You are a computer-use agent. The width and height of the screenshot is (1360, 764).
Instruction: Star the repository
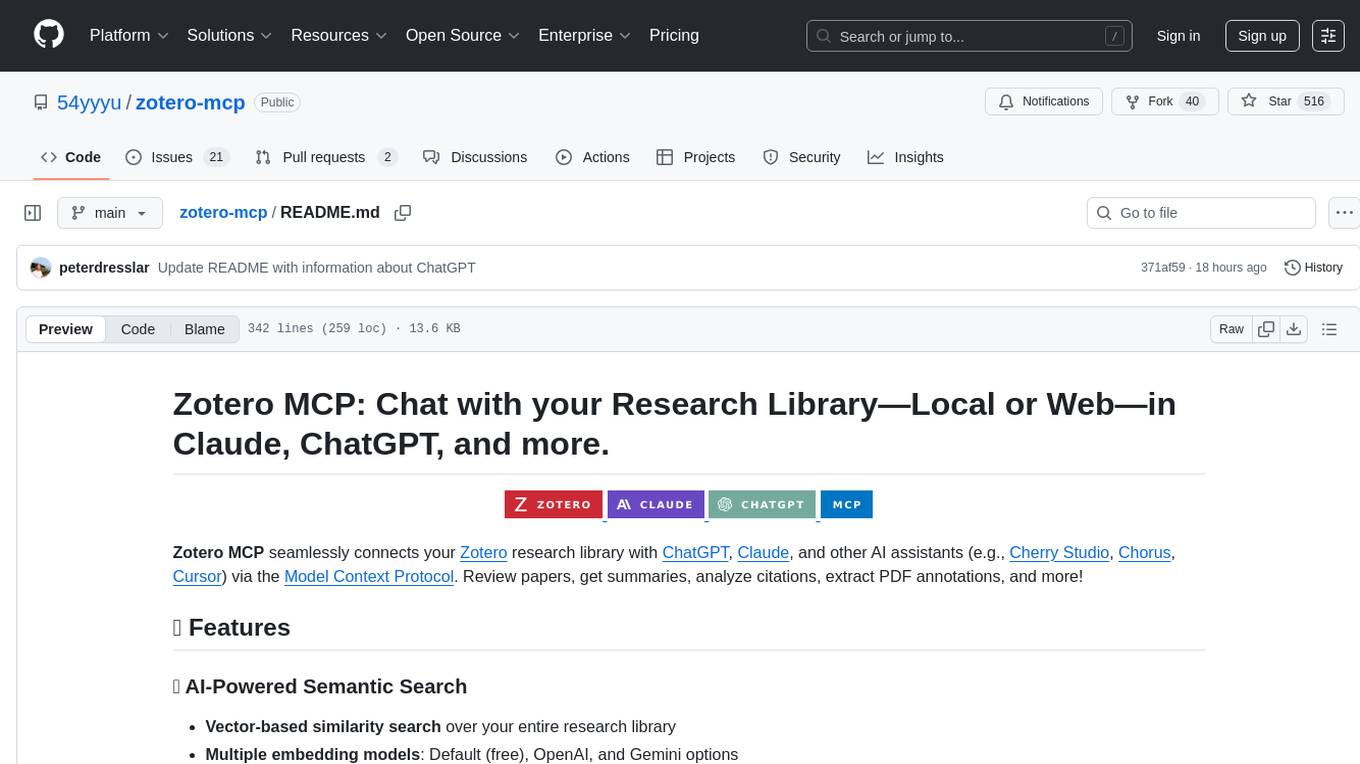pyautogui.click(x=1285, y=102)
